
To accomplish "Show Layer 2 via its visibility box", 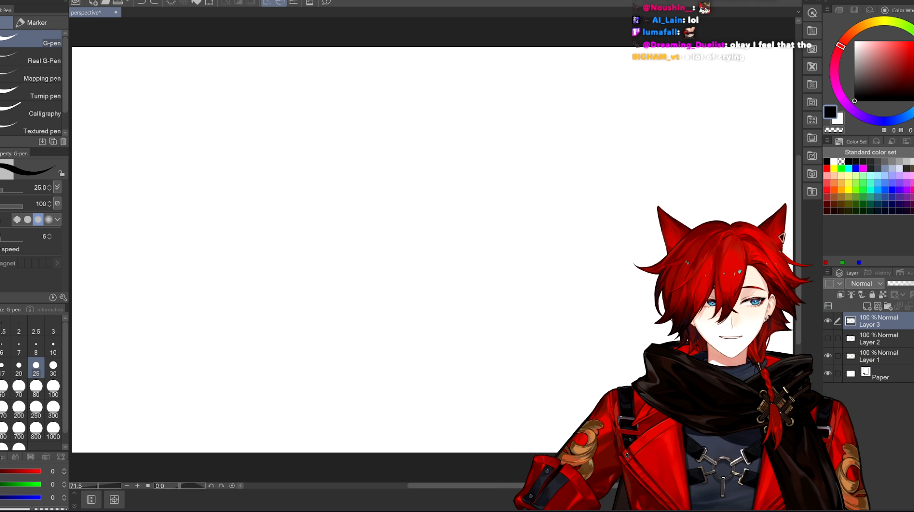I will coord(828,338).
